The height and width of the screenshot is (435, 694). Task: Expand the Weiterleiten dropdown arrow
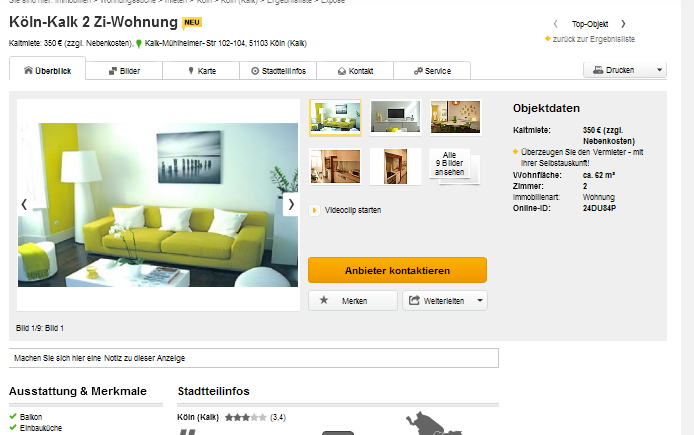(480, 300)
